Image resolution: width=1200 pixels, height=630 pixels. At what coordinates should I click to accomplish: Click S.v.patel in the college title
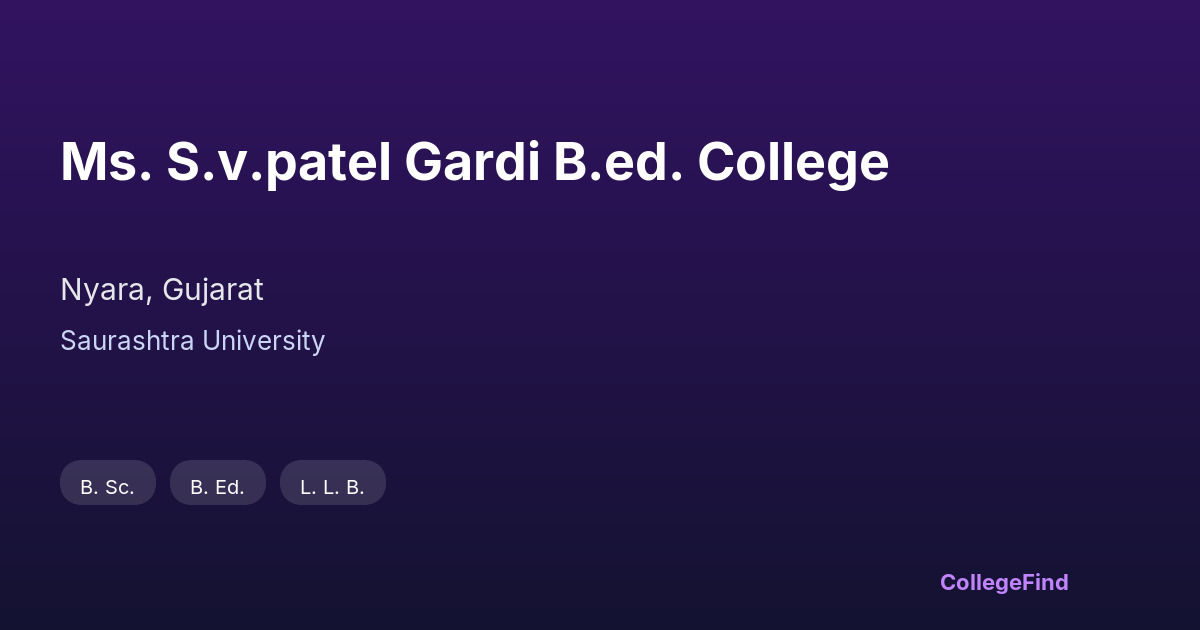click(x=279, y=162)
